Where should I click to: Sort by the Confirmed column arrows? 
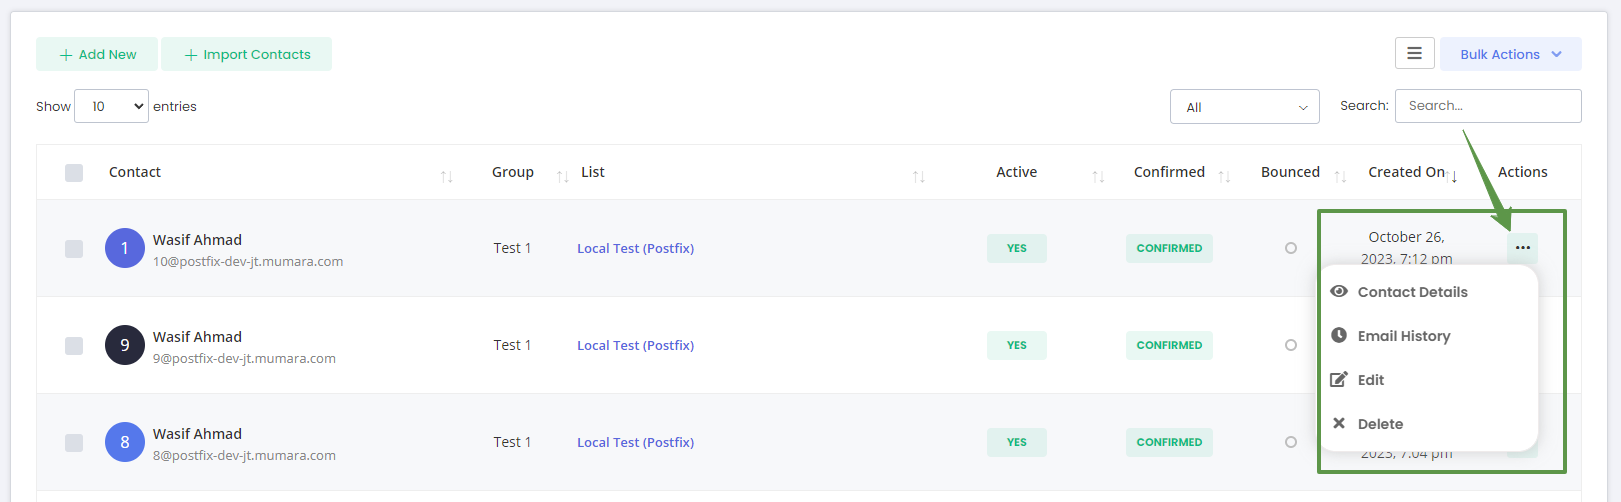point(1224,176)
